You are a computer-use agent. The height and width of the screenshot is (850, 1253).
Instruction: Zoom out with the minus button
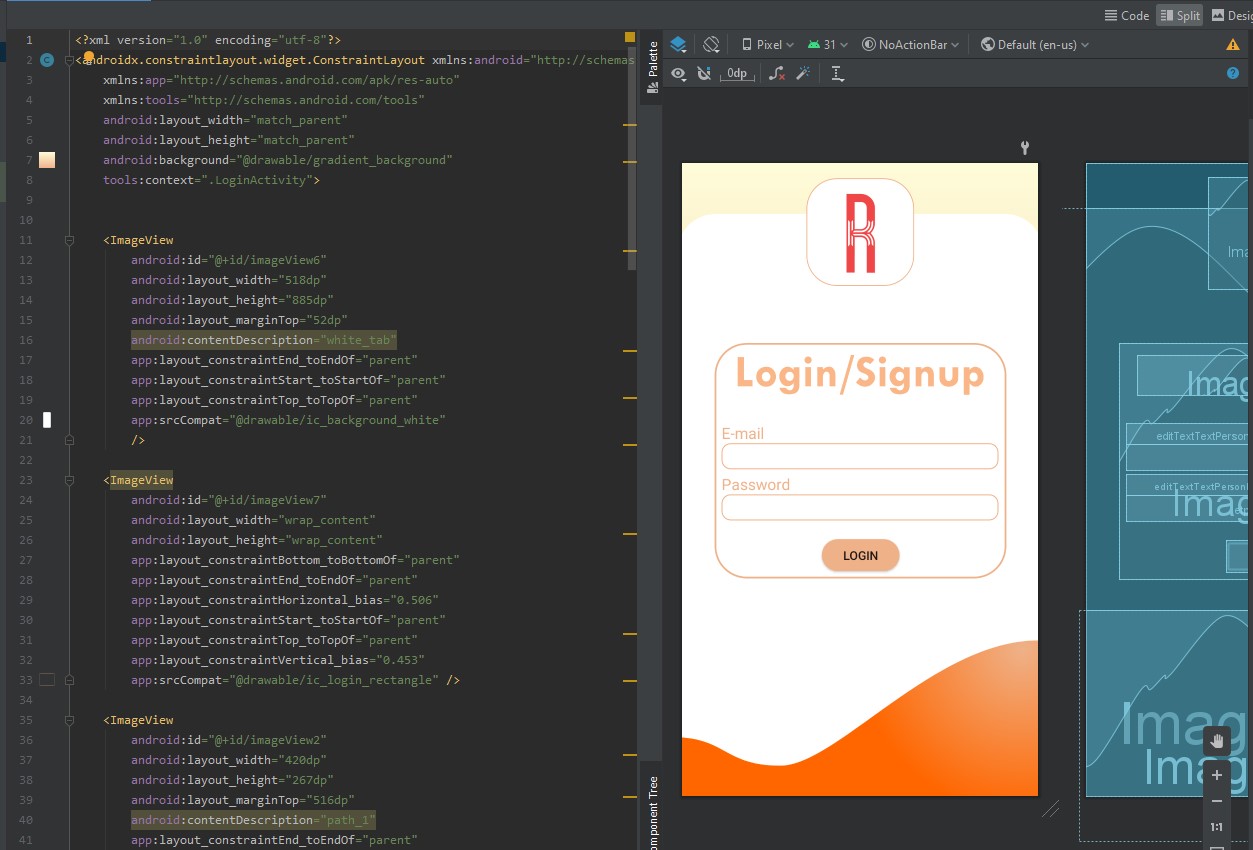point(1217,801)
